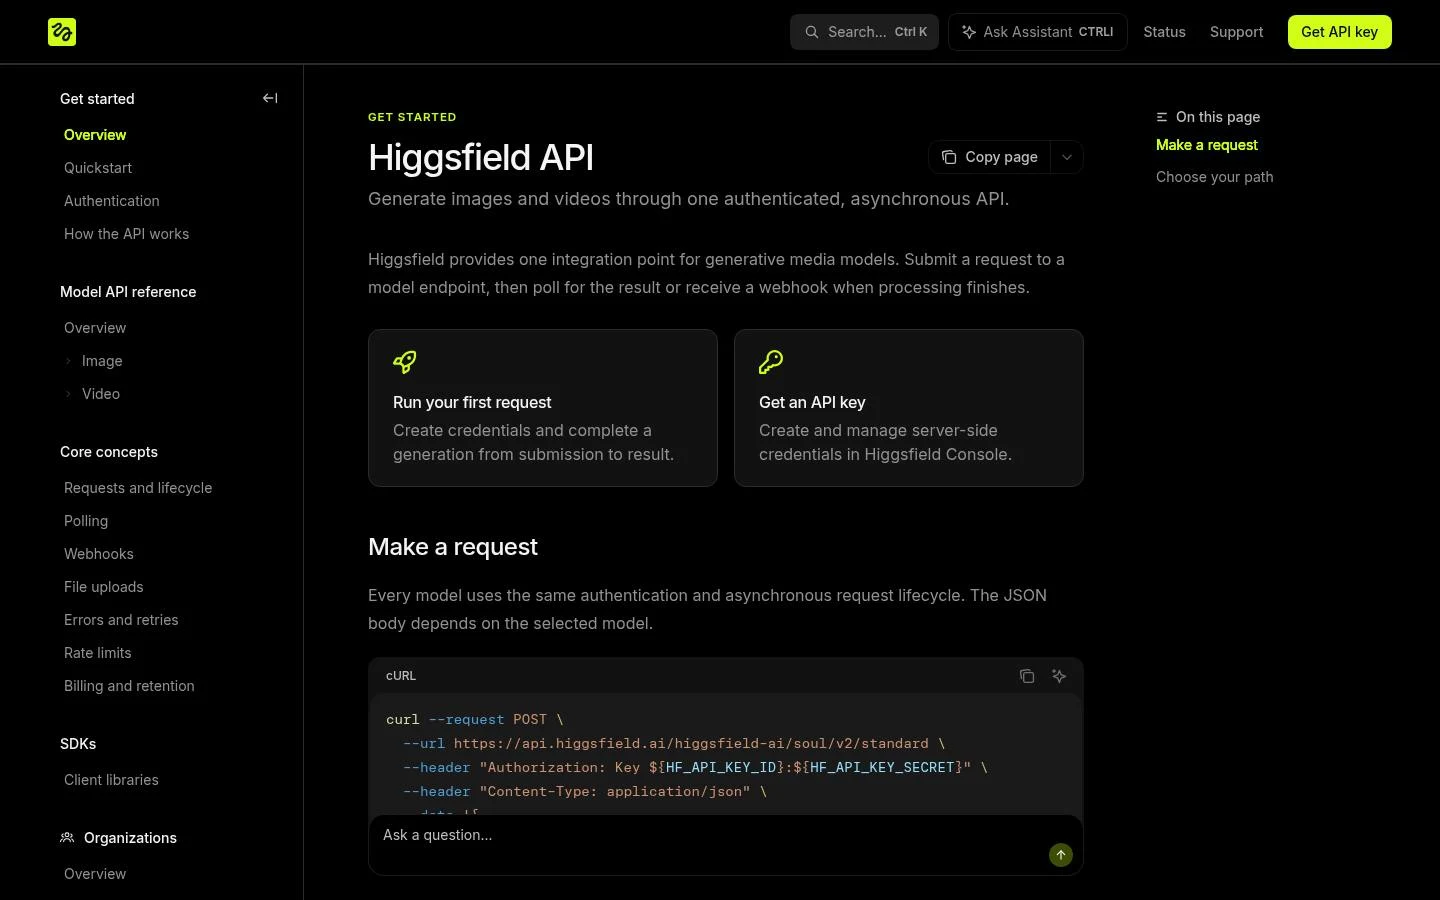The height and width of the screenshot is (900, 1440).
Task: Copy the cURL code snippet
Action: click(x=1027, y=676)
